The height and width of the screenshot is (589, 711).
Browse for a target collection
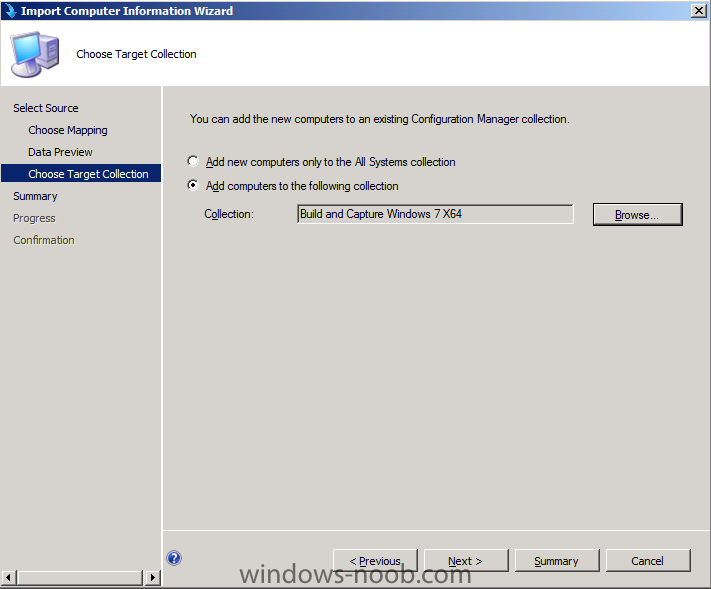tap(637, 214)
